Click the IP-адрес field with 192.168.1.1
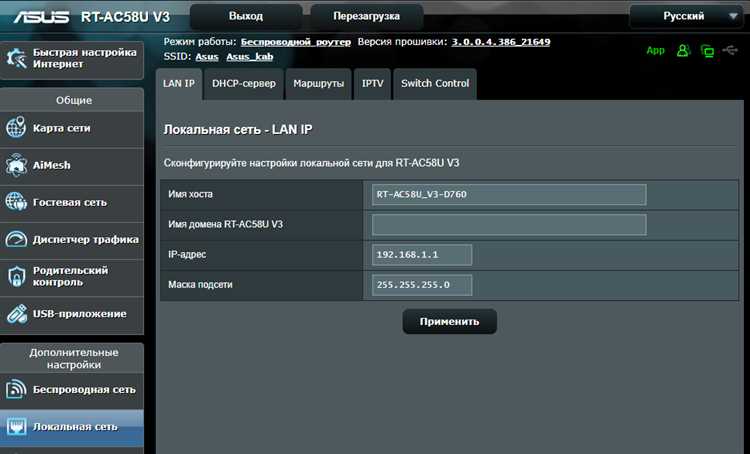This screenshot has height=454, width=750. pyautogui.click(x=422, y=255)
